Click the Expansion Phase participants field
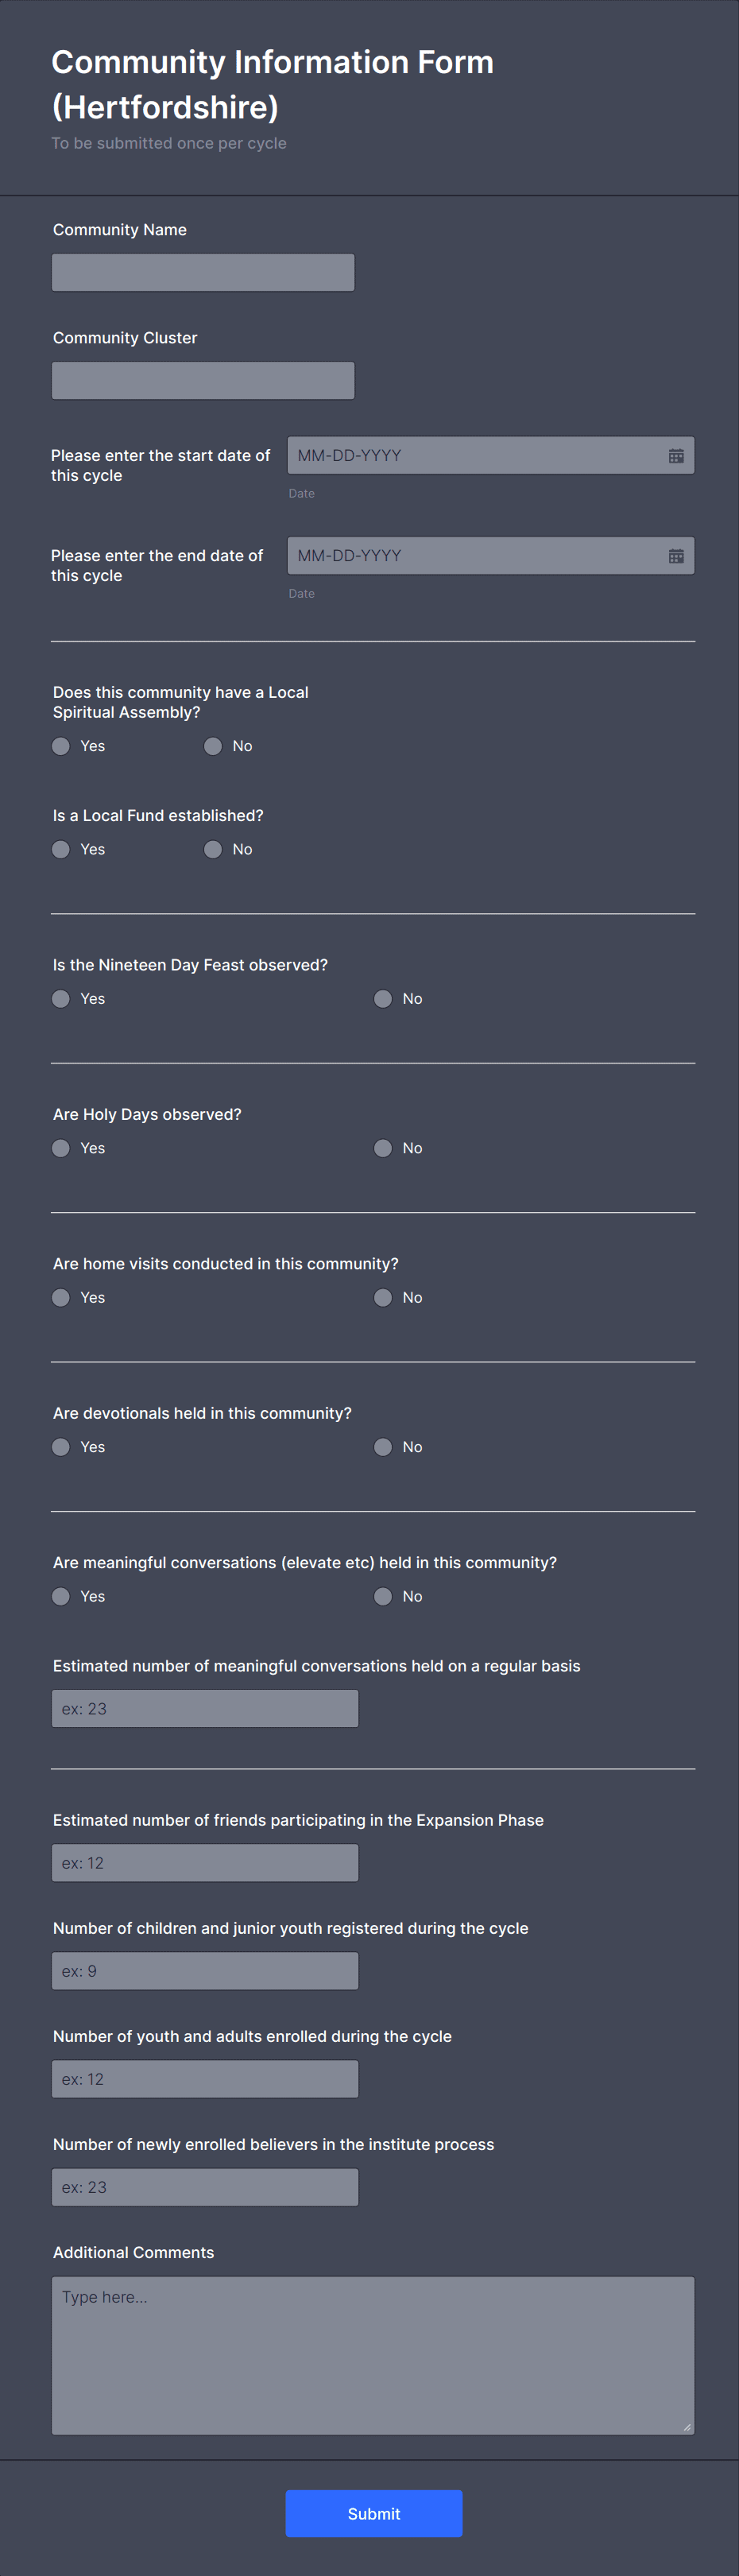Image resolution: width=739 pixels, height=2576 pixels. coord(204,1862)
